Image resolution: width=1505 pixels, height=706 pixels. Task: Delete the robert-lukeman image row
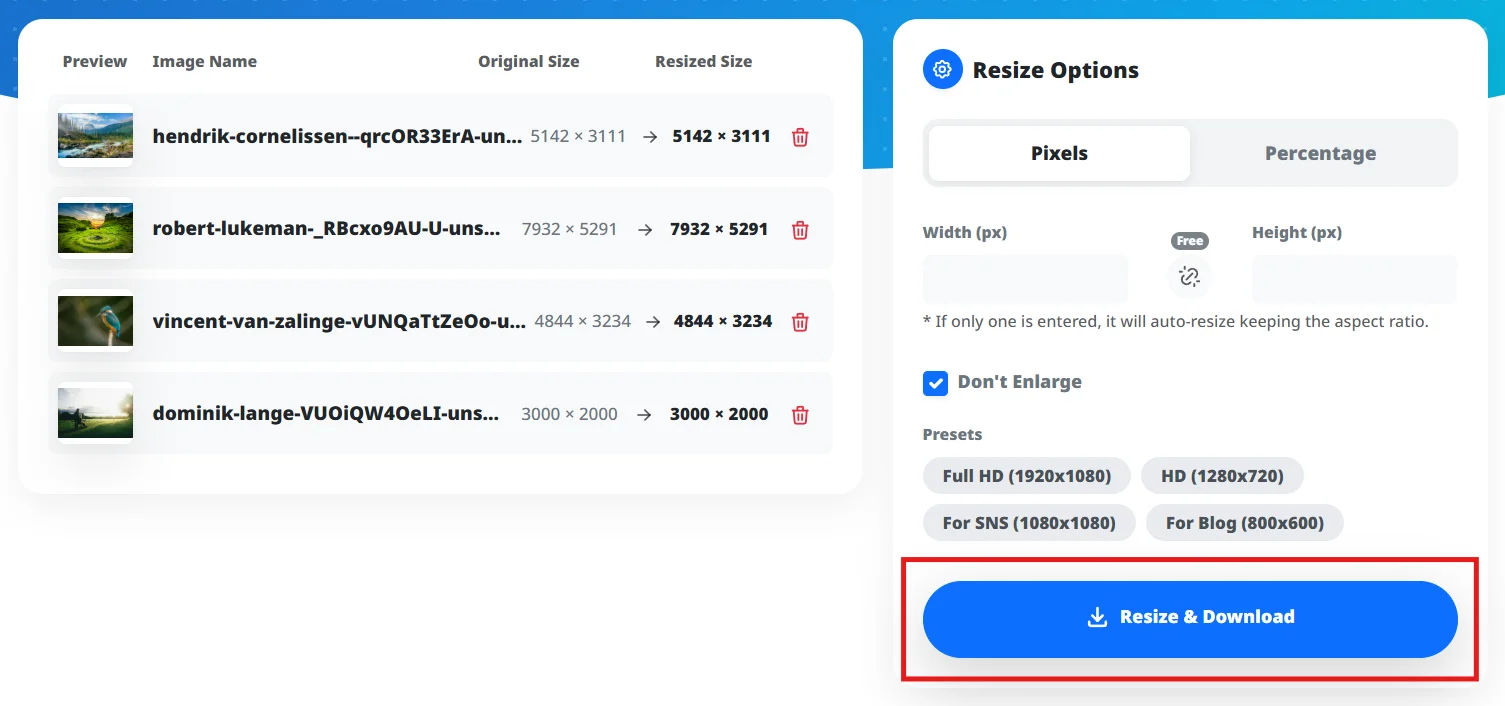click(800, 230)
